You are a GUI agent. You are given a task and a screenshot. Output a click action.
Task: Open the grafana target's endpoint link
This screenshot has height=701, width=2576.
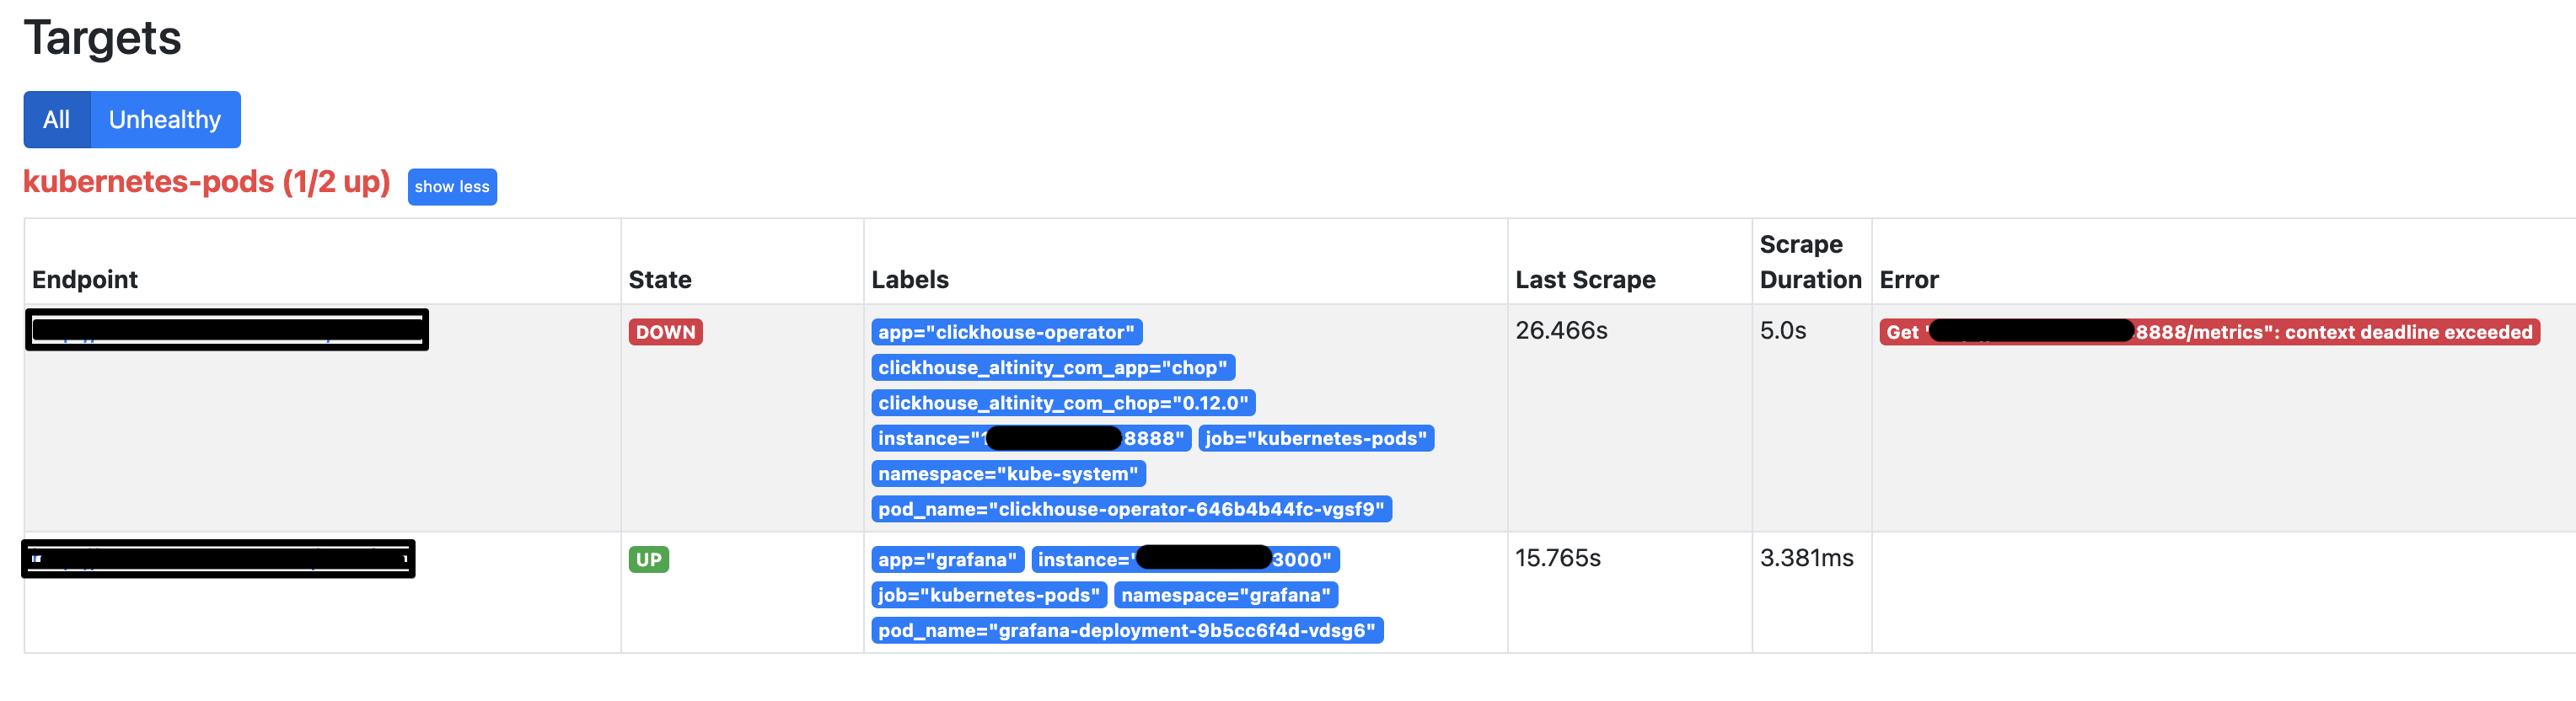tap(218, 558)
